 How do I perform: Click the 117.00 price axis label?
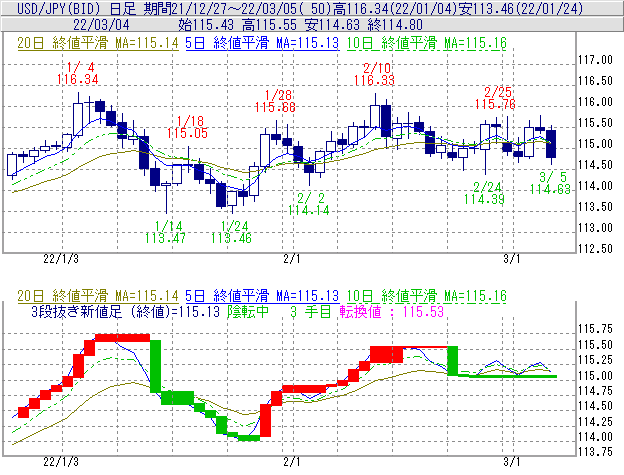(x=595, y=60)
